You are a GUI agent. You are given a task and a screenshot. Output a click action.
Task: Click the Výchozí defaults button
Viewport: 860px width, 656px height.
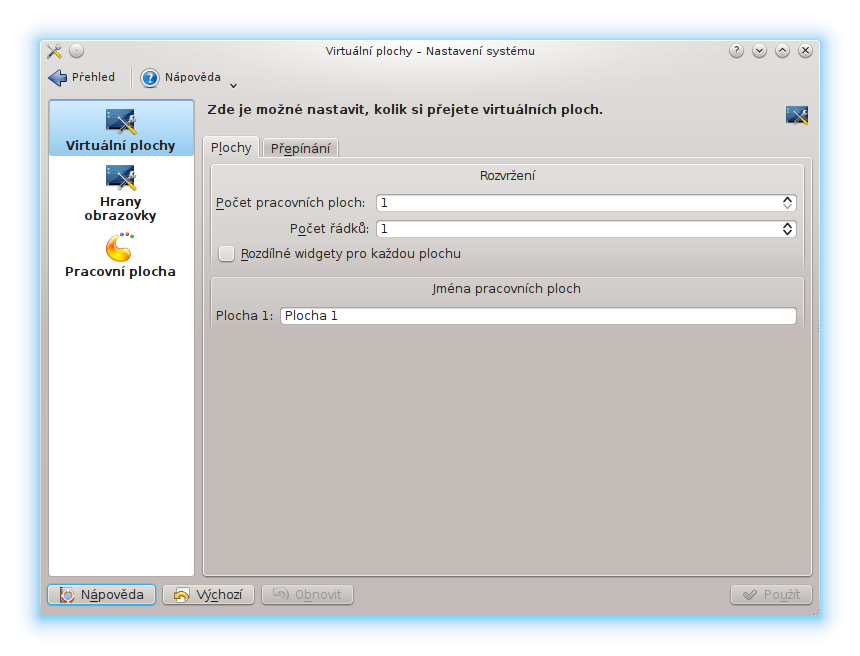click(x=208, y=595)
